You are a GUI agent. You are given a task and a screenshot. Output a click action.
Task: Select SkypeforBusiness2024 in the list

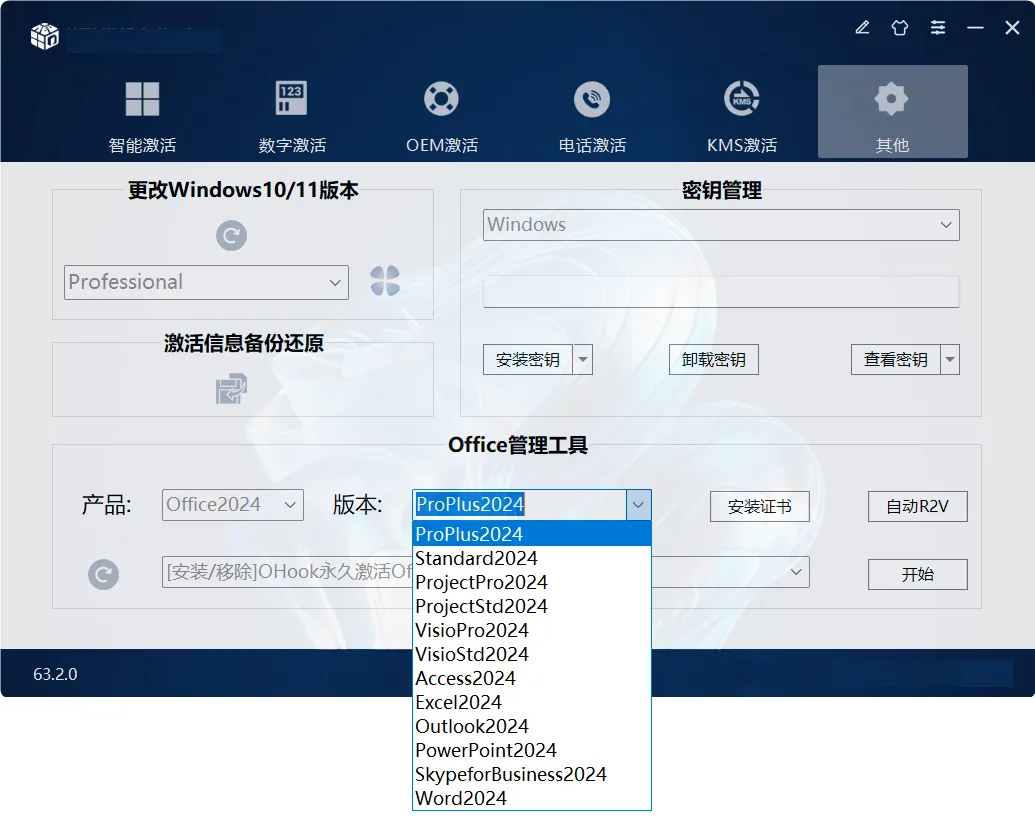pyautogui.click(x=531, y=774)
